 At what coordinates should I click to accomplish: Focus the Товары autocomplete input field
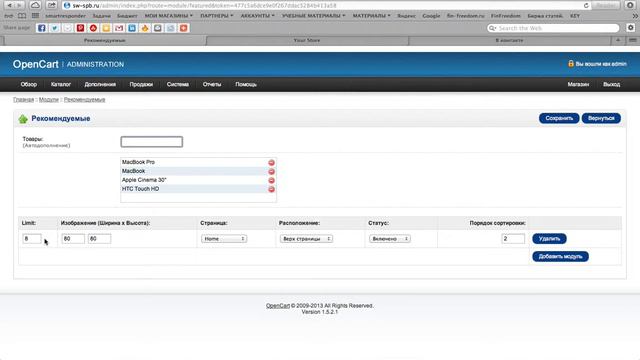pos(151,142)
